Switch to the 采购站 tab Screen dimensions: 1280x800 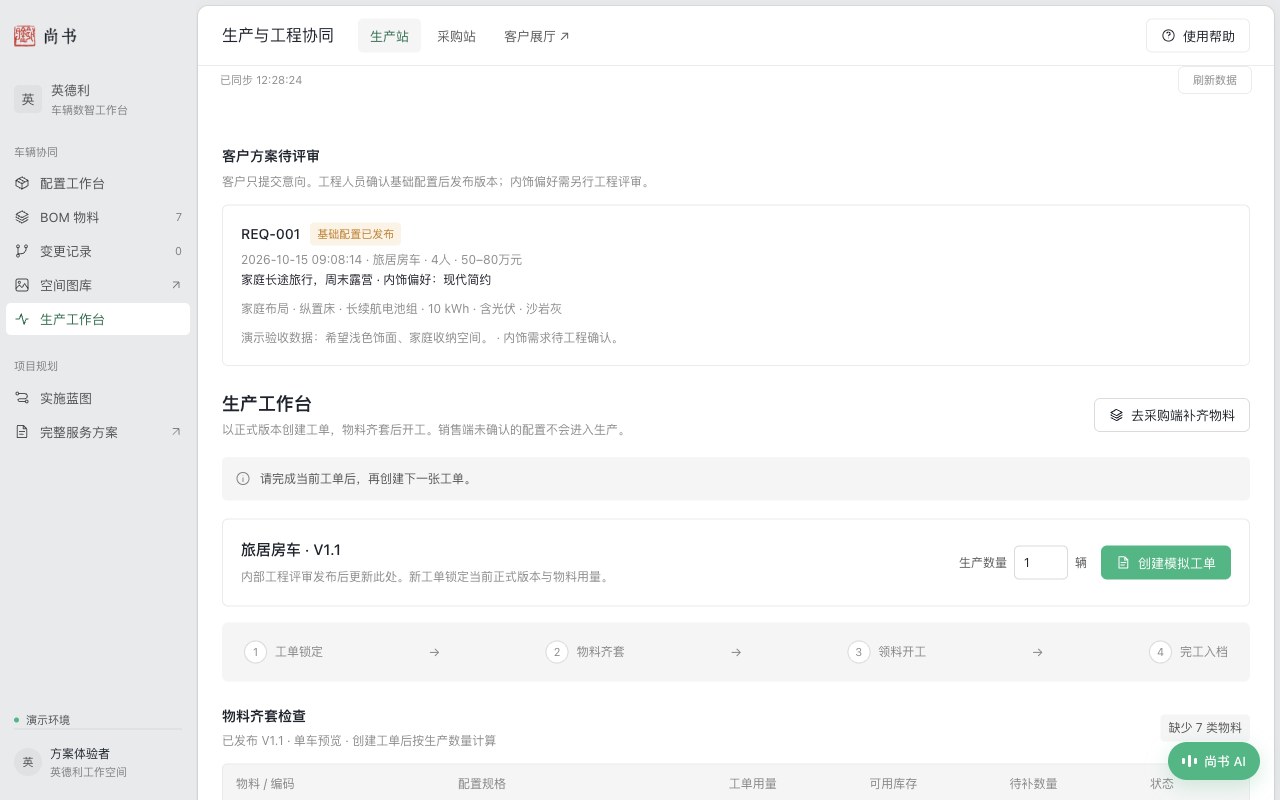point(456,36)
